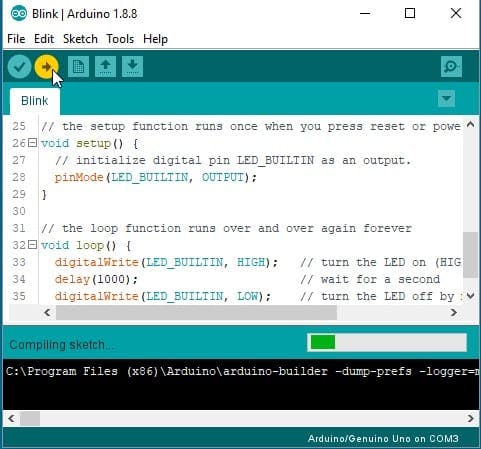Screen dimensions: 481x449
Task: Click the Verify checkmark button
Action: [19, 67]
